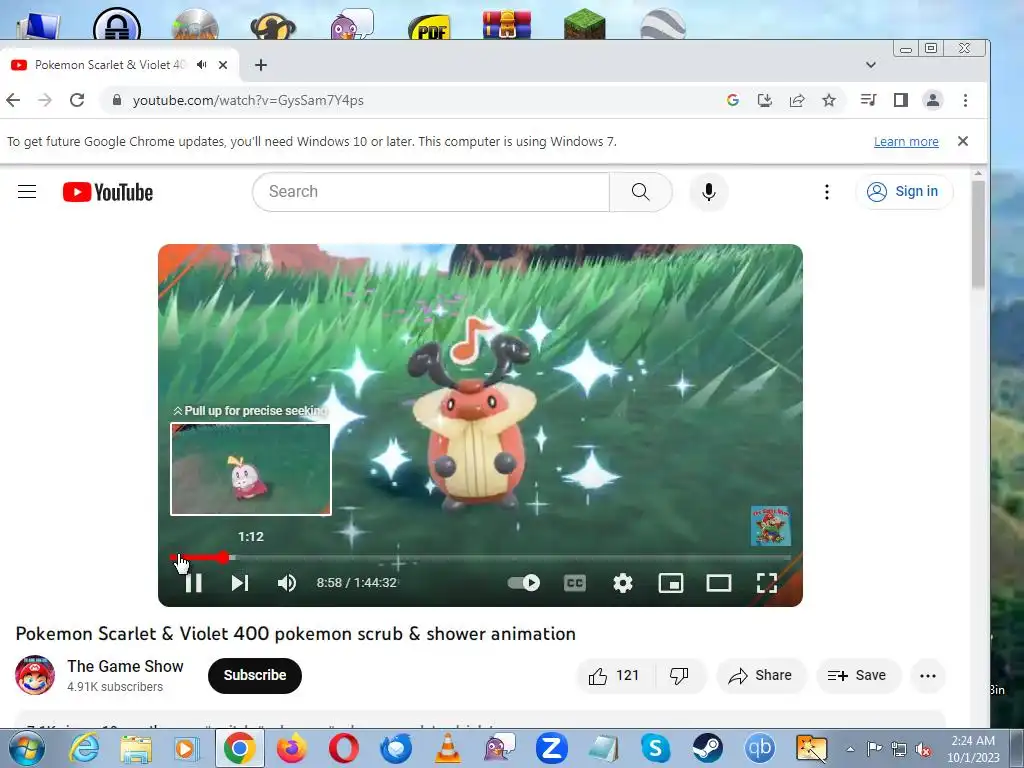Save video to playlist
Screen dimensions: 1024x768
(x=857, y=675)
